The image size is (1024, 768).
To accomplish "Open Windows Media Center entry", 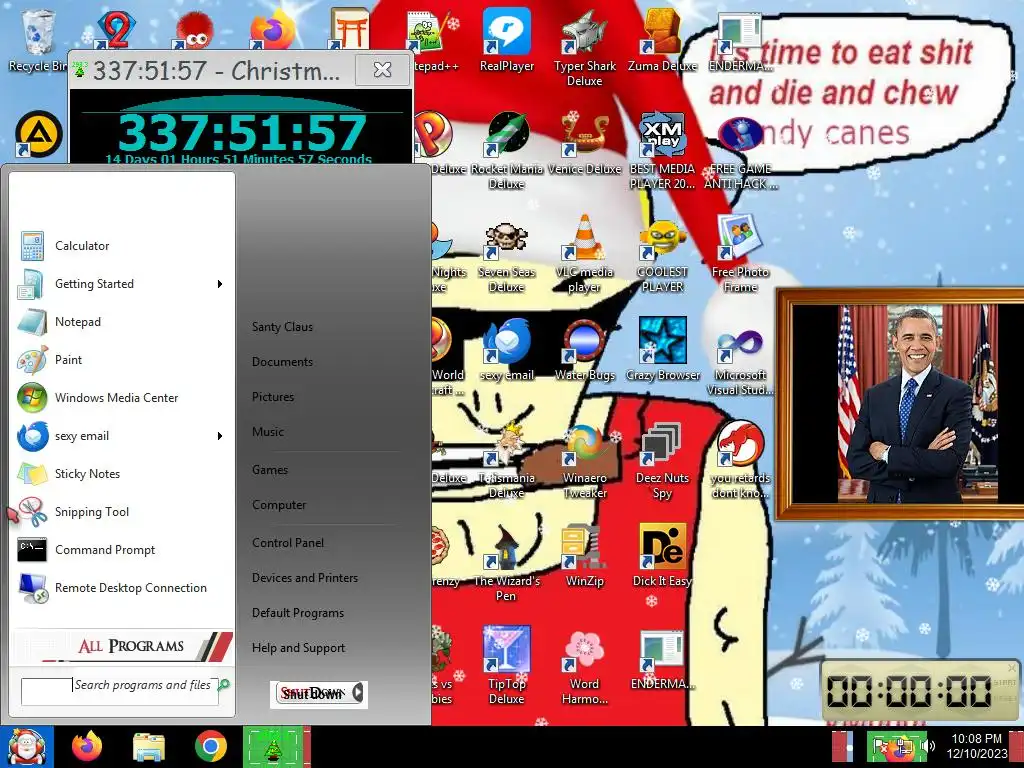I will pyautogui.click(x=121, y=398).
